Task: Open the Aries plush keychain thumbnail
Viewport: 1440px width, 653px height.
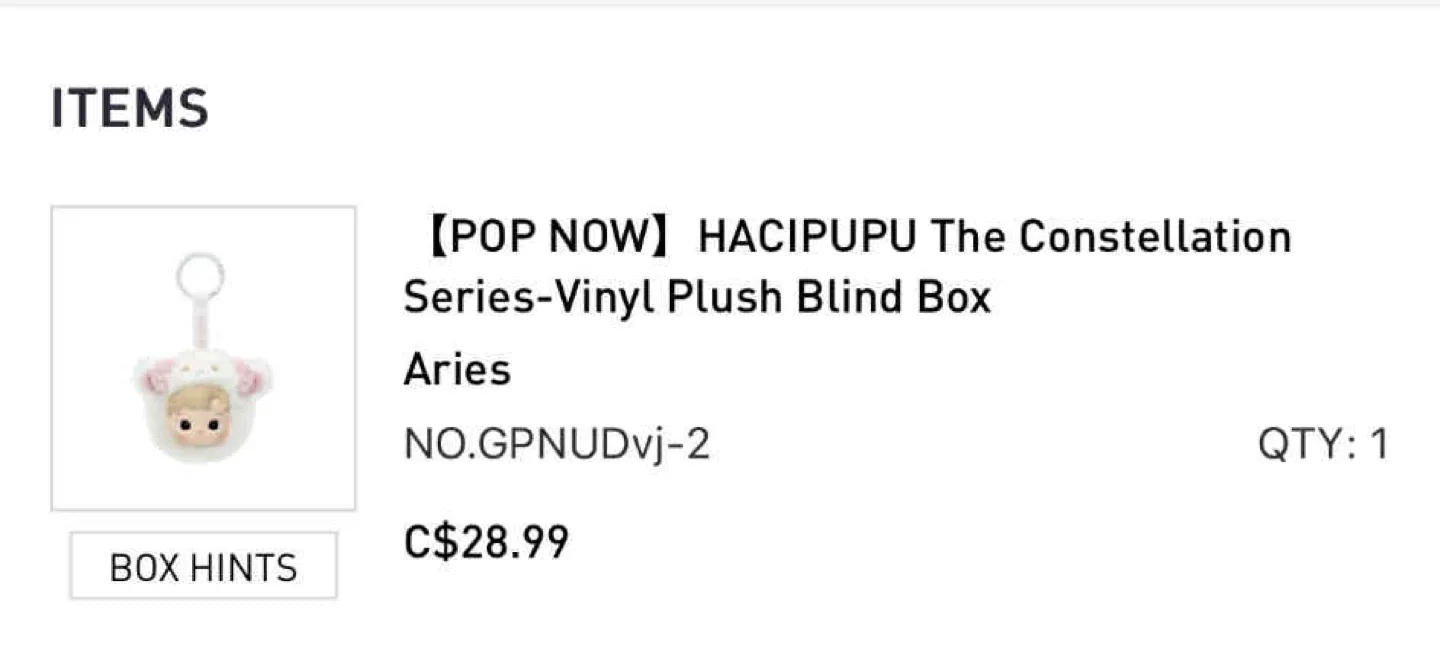Action: [x=204, y=358]
